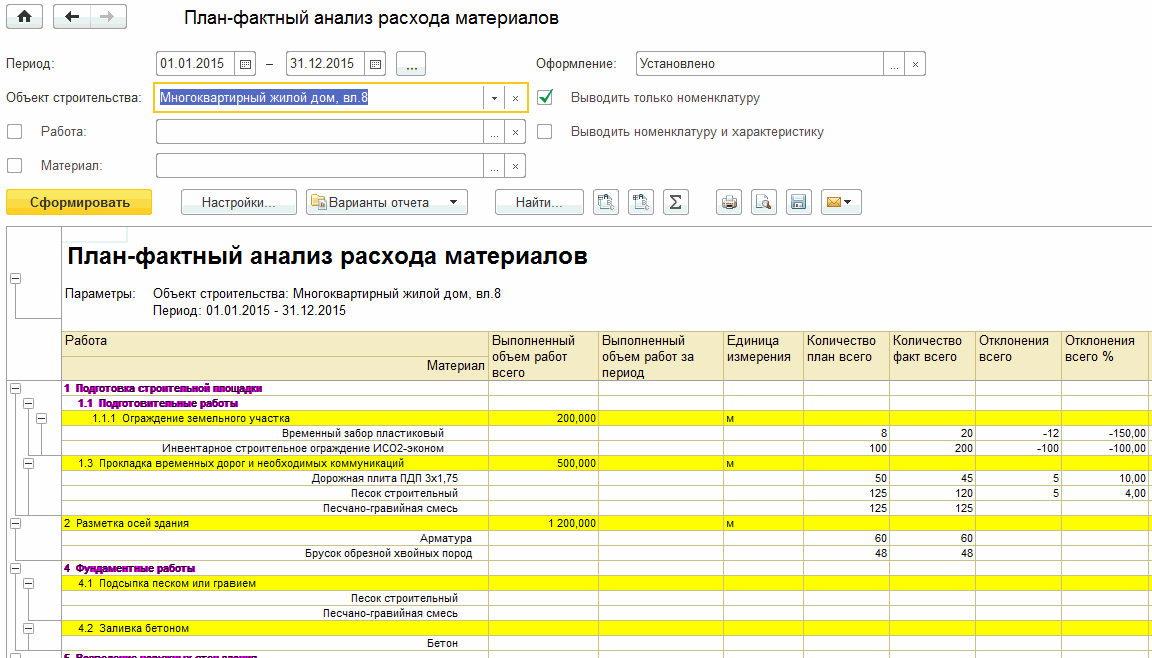Click the Работа input field
Screen dimensions: 1152x658
pyautogui.click(x=320, y=132)
